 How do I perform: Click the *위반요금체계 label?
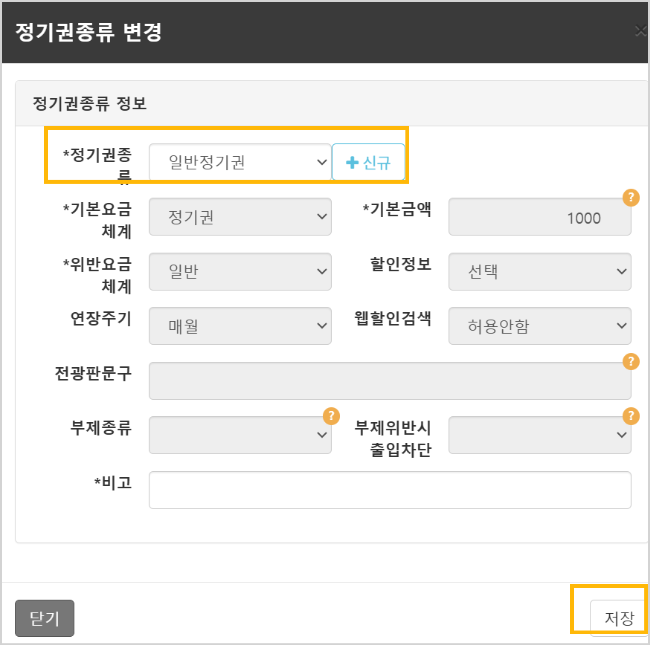(x=97, y=275)
